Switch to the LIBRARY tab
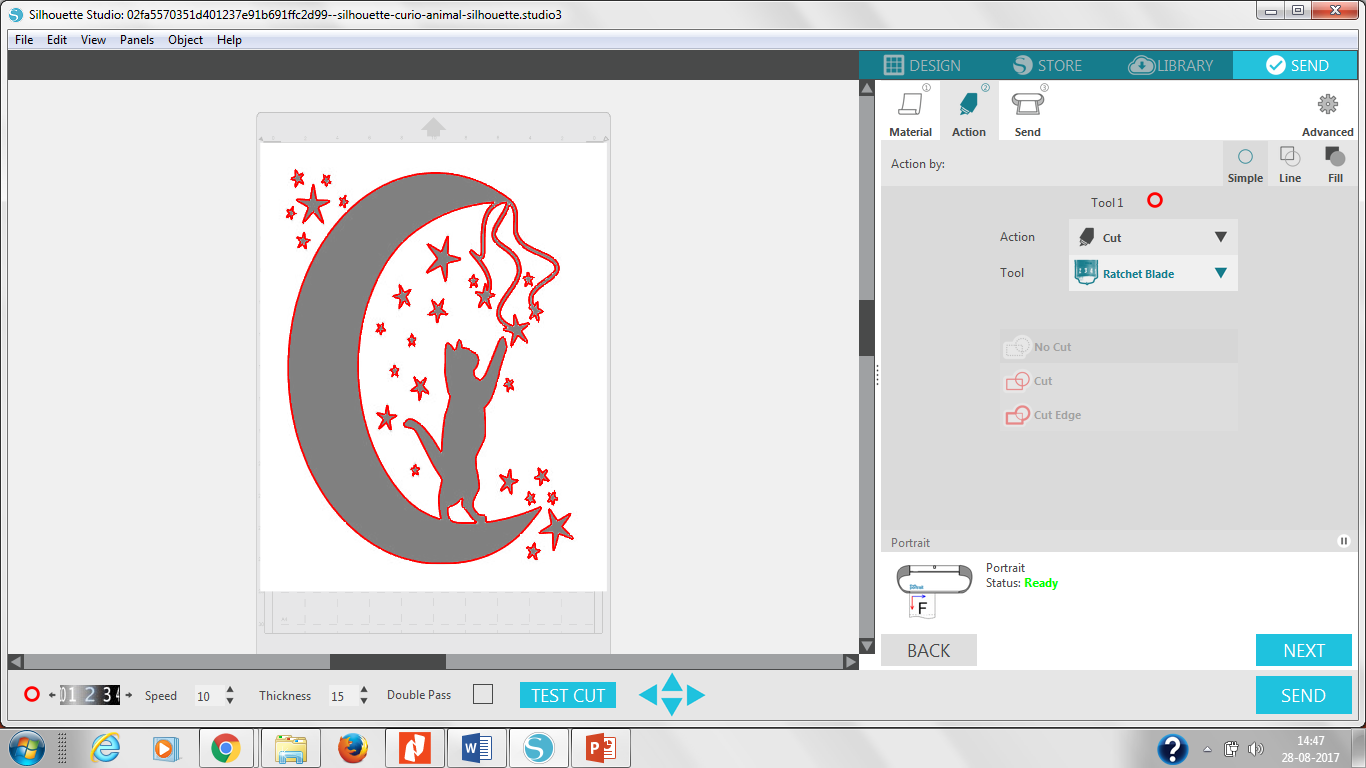1366x768 pixels. (1170, 65)
